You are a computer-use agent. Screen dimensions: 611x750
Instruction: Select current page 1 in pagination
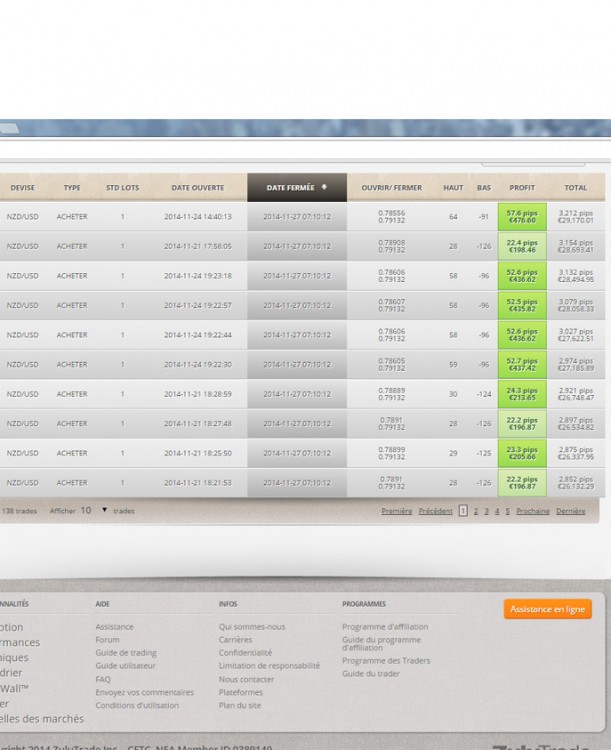pos(463,511)
